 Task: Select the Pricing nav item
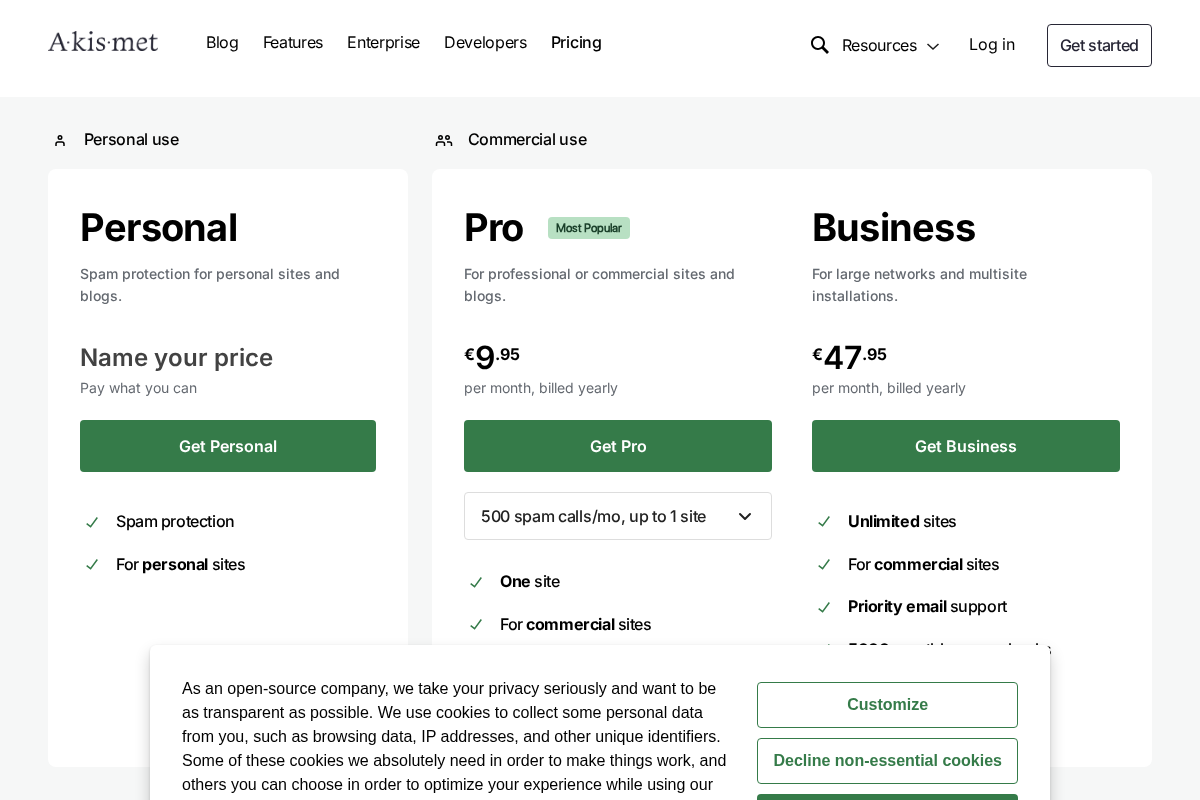(576, 42)
